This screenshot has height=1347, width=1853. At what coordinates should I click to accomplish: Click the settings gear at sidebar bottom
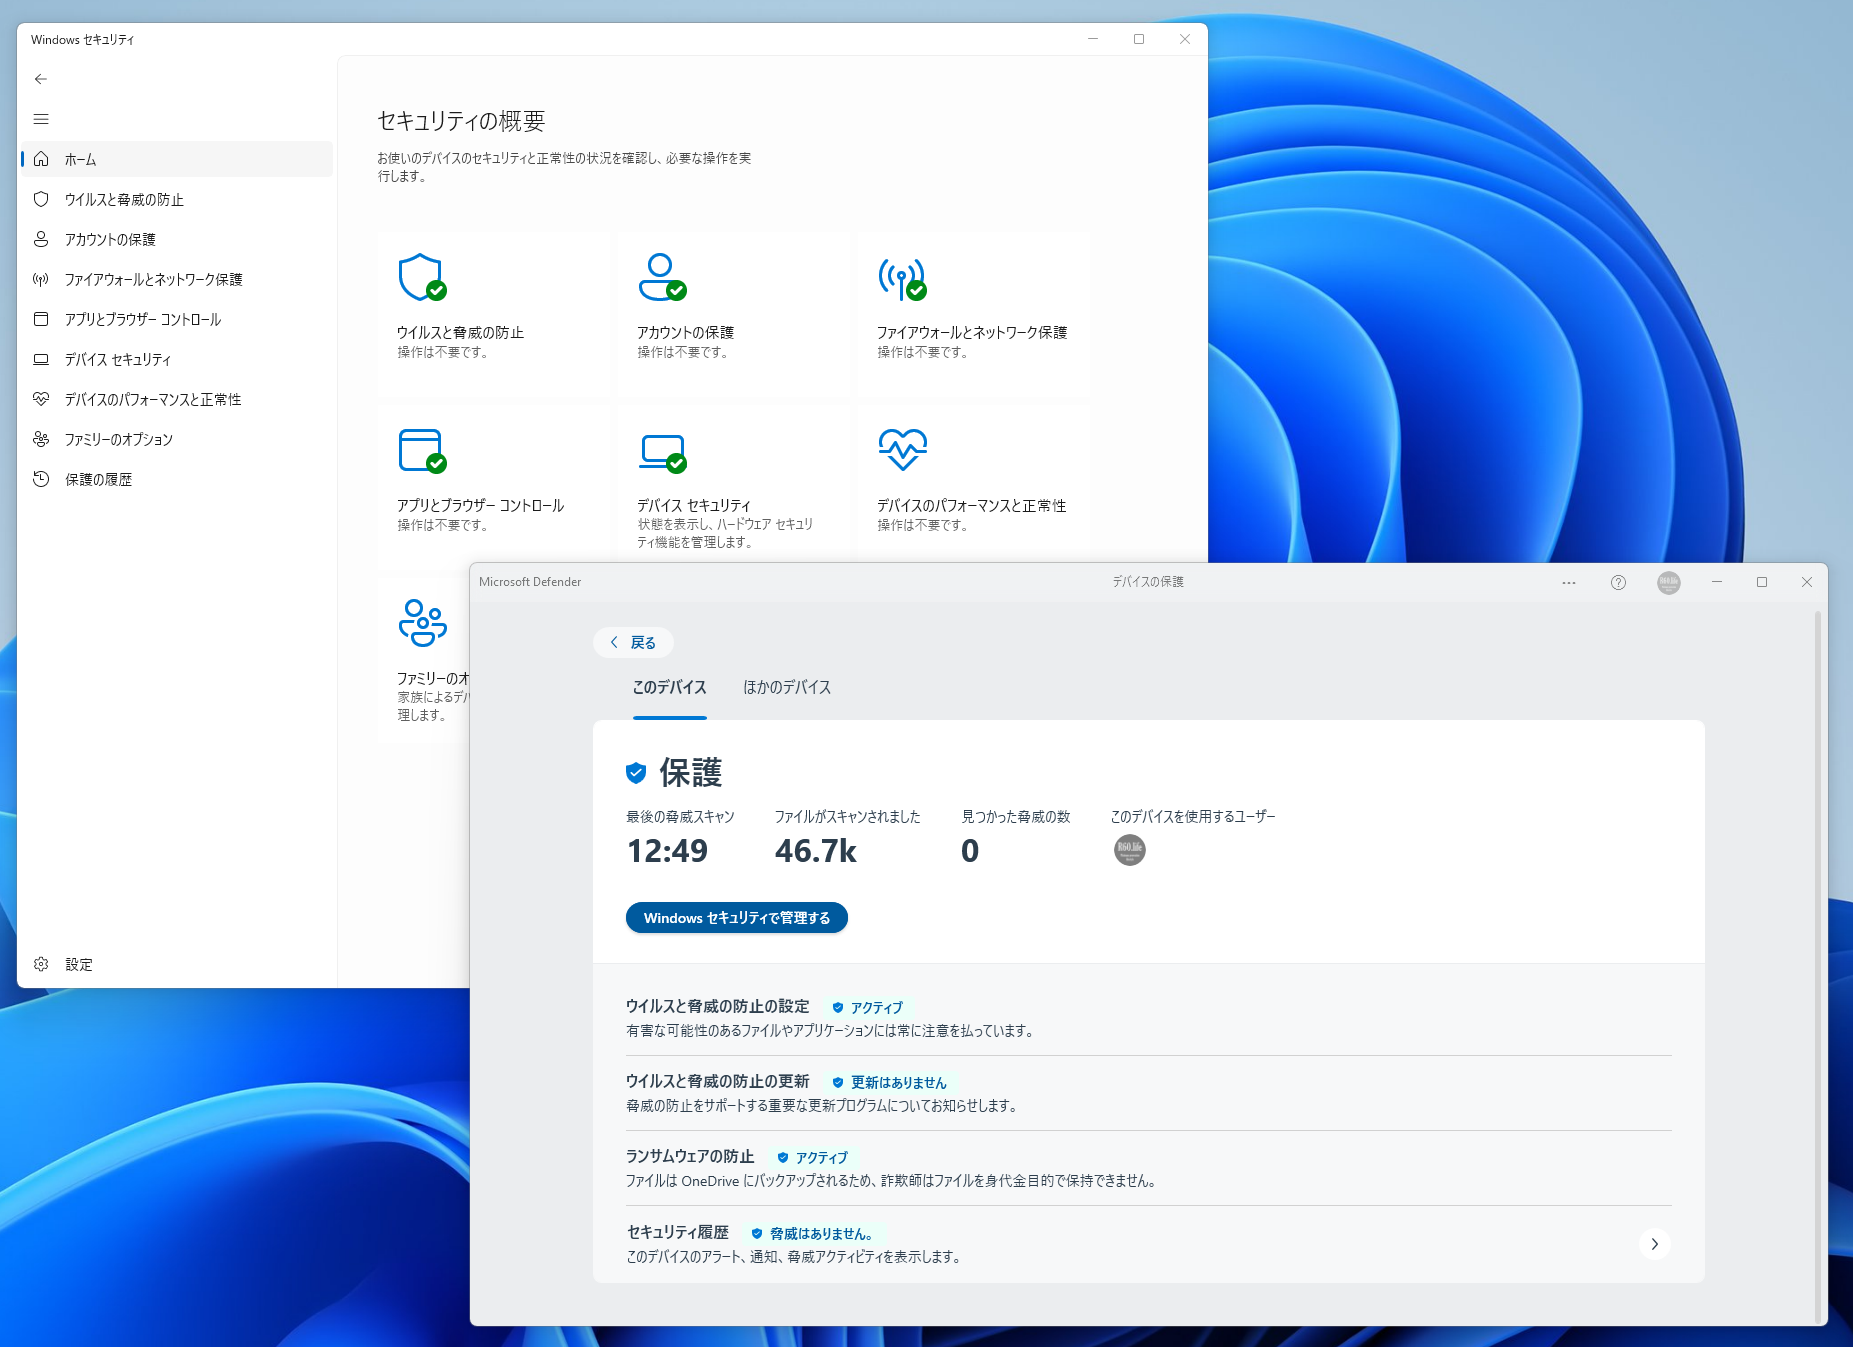41,963
